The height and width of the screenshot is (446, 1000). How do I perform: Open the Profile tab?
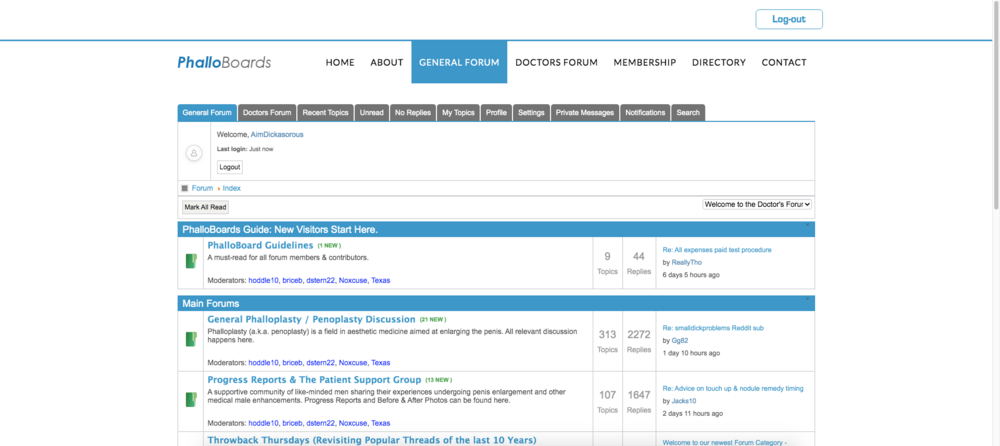(496, 112)
